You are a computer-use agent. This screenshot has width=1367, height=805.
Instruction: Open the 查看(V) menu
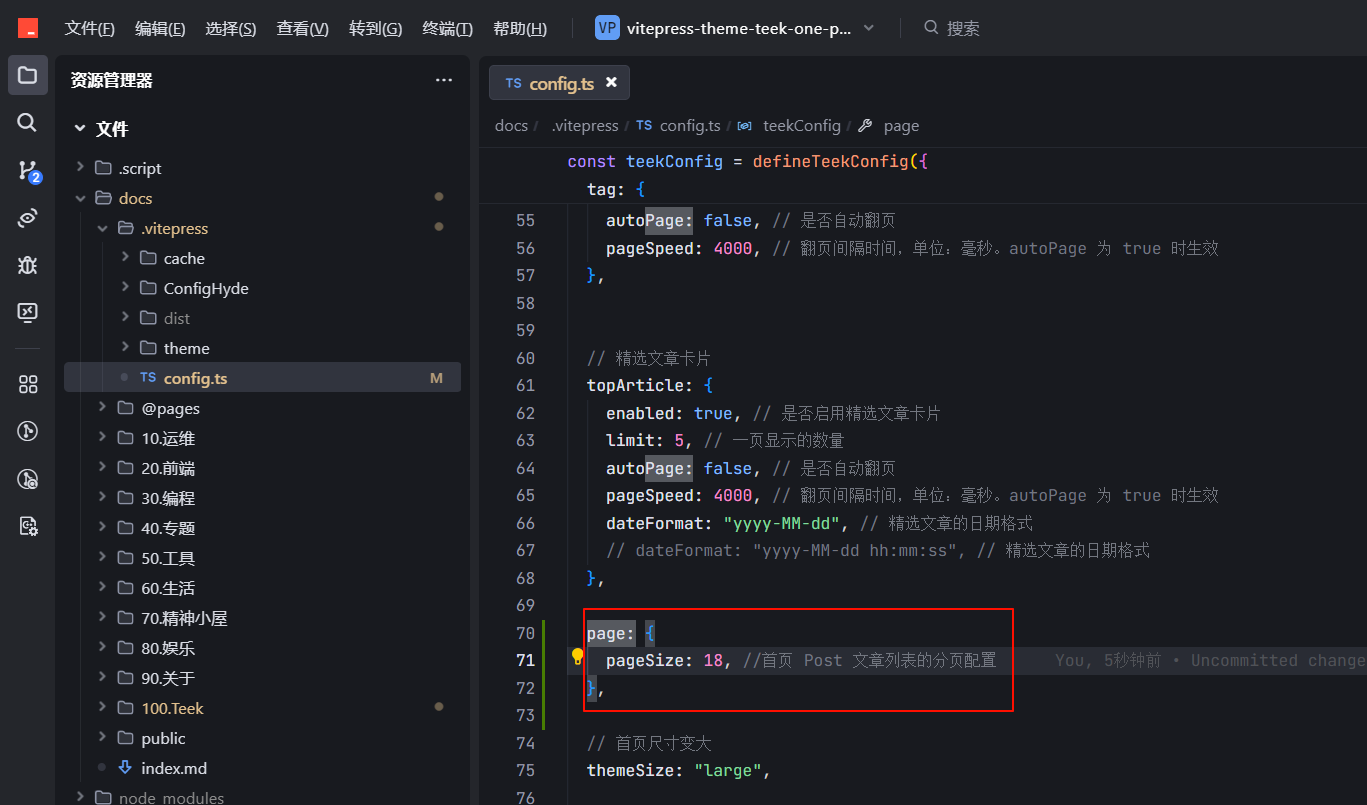pyautogui.click(x=303, y=29)
